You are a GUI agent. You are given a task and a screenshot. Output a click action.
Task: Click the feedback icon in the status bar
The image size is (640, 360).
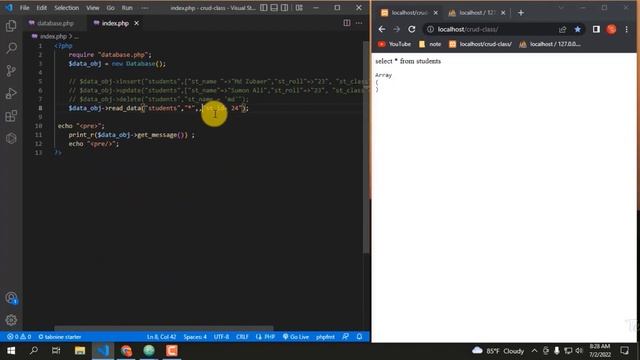(346, 337)
